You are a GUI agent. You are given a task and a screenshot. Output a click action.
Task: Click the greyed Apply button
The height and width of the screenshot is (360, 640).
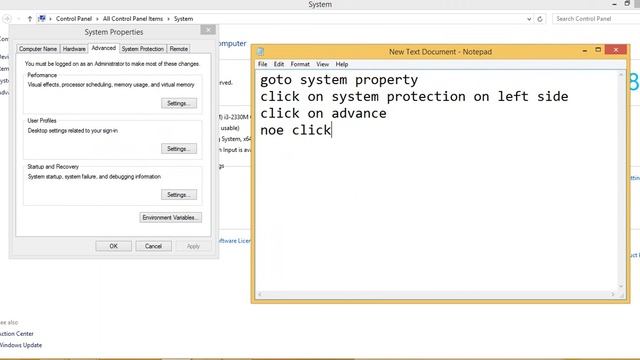(193, 246)
